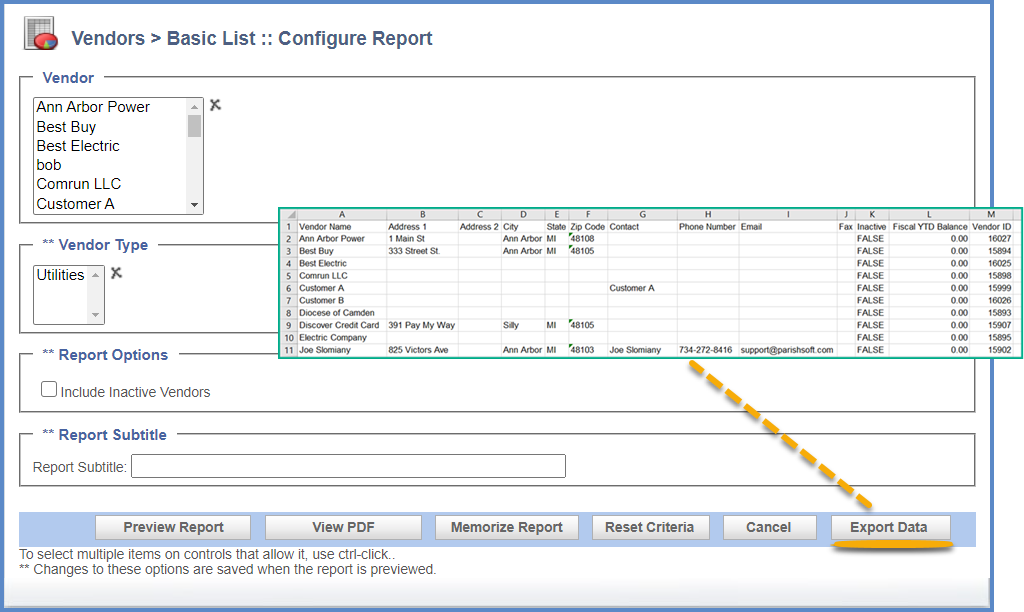The width and height of the screenshot is (1024, 612).
Task: Click down arrow of Vendor Type list
Action: pos(95,315)
